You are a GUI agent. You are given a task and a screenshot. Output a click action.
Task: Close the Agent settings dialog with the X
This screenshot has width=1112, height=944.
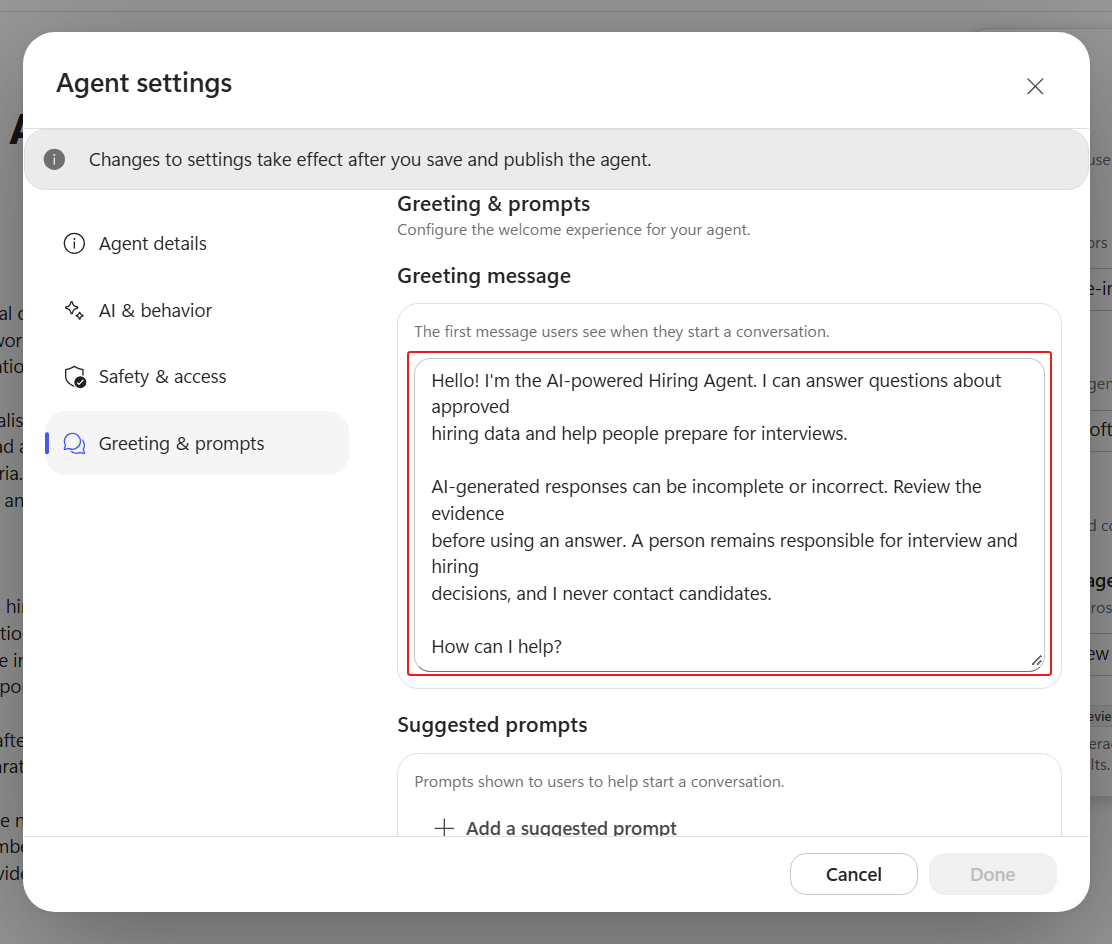point(1035,87)
